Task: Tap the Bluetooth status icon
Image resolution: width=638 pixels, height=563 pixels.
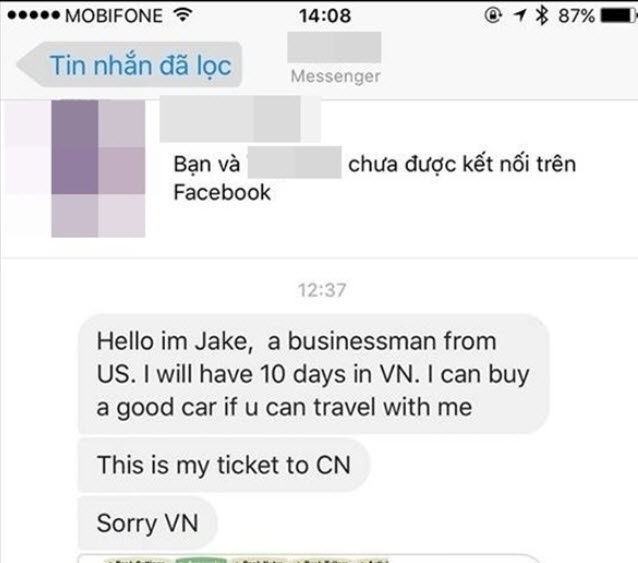Action: point(542,15)
